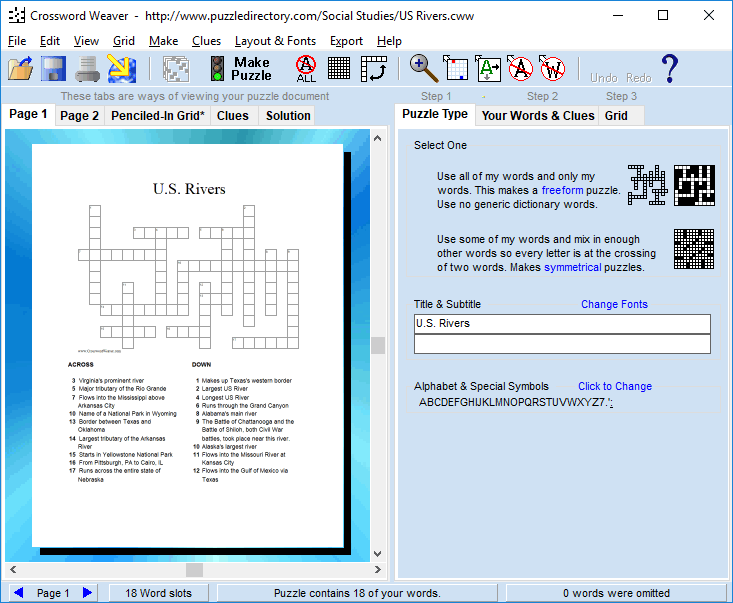Save the puzzle with the floppy disk icon
The width and height of the screenshot is (733, 603).
(x=54, y=69)
